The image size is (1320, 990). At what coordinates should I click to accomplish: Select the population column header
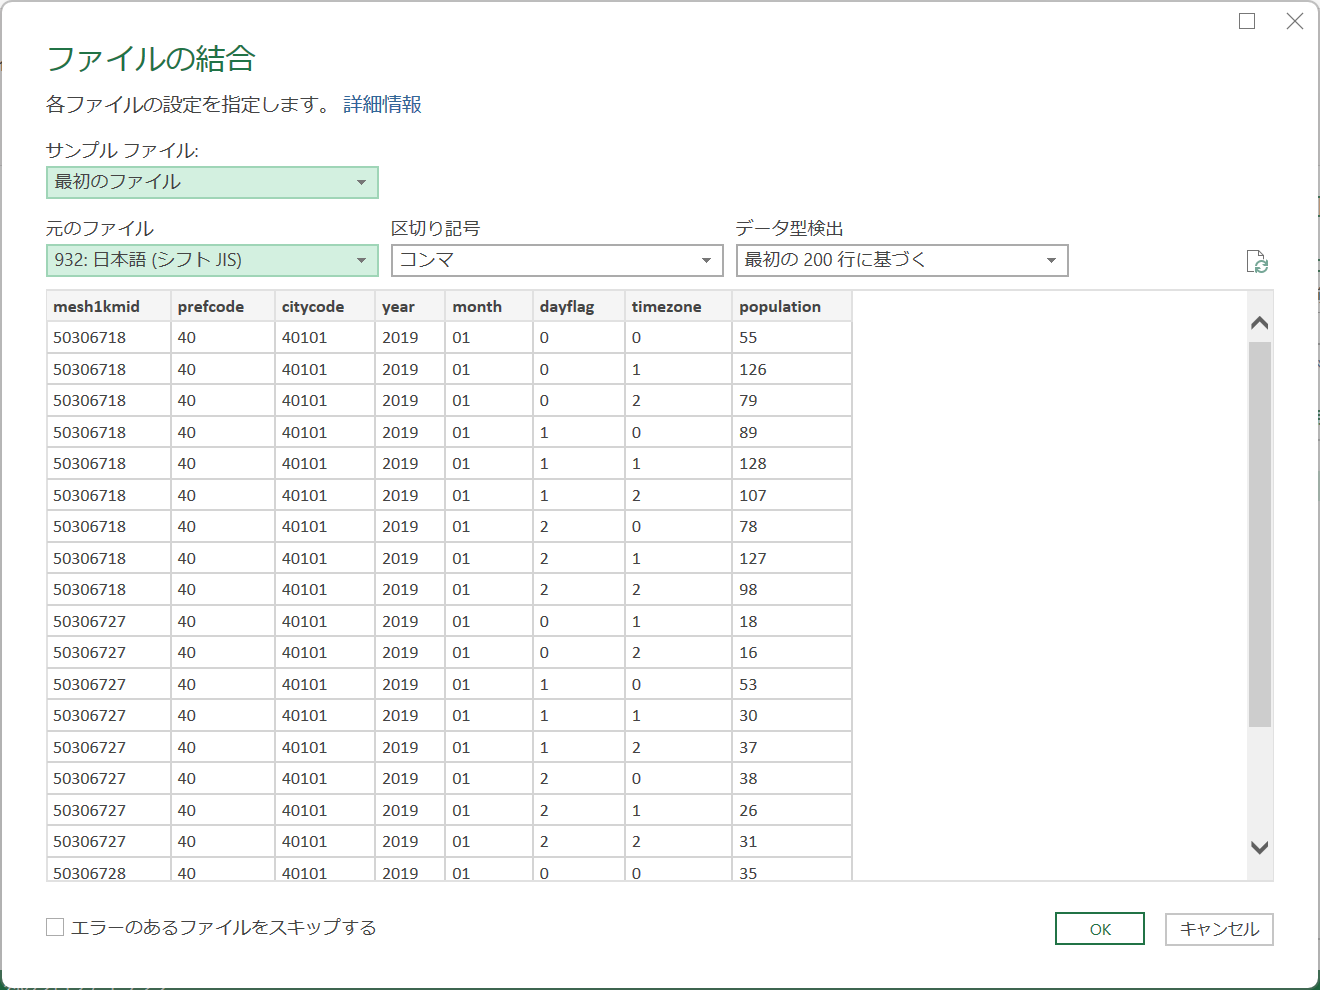click(x=780, y=307)
